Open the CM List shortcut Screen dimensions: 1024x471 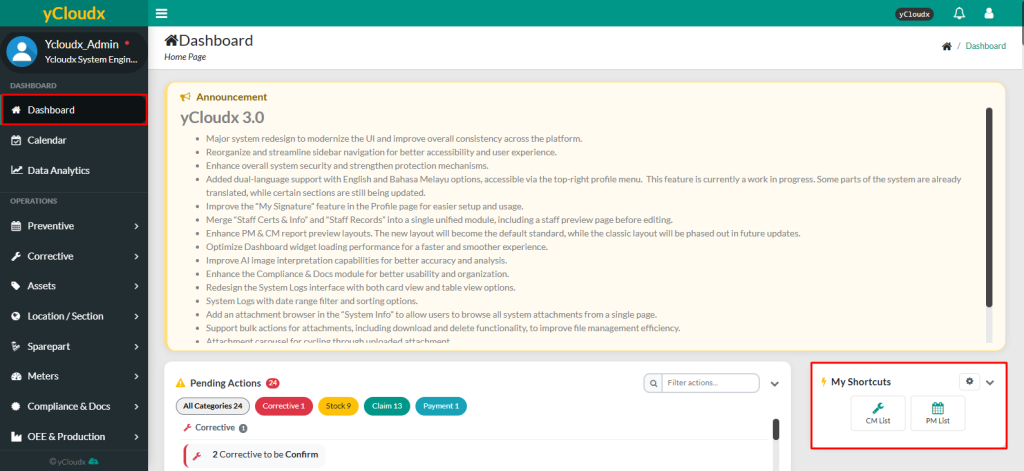[x=878, y=413]
